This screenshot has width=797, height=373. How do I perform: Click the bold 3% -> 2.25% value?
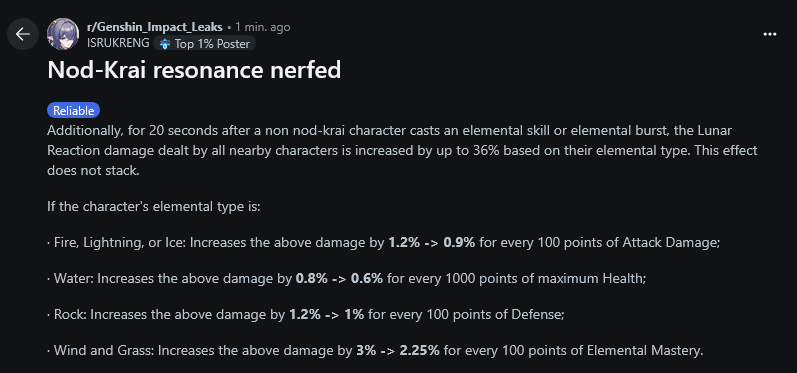coord(397,351)
